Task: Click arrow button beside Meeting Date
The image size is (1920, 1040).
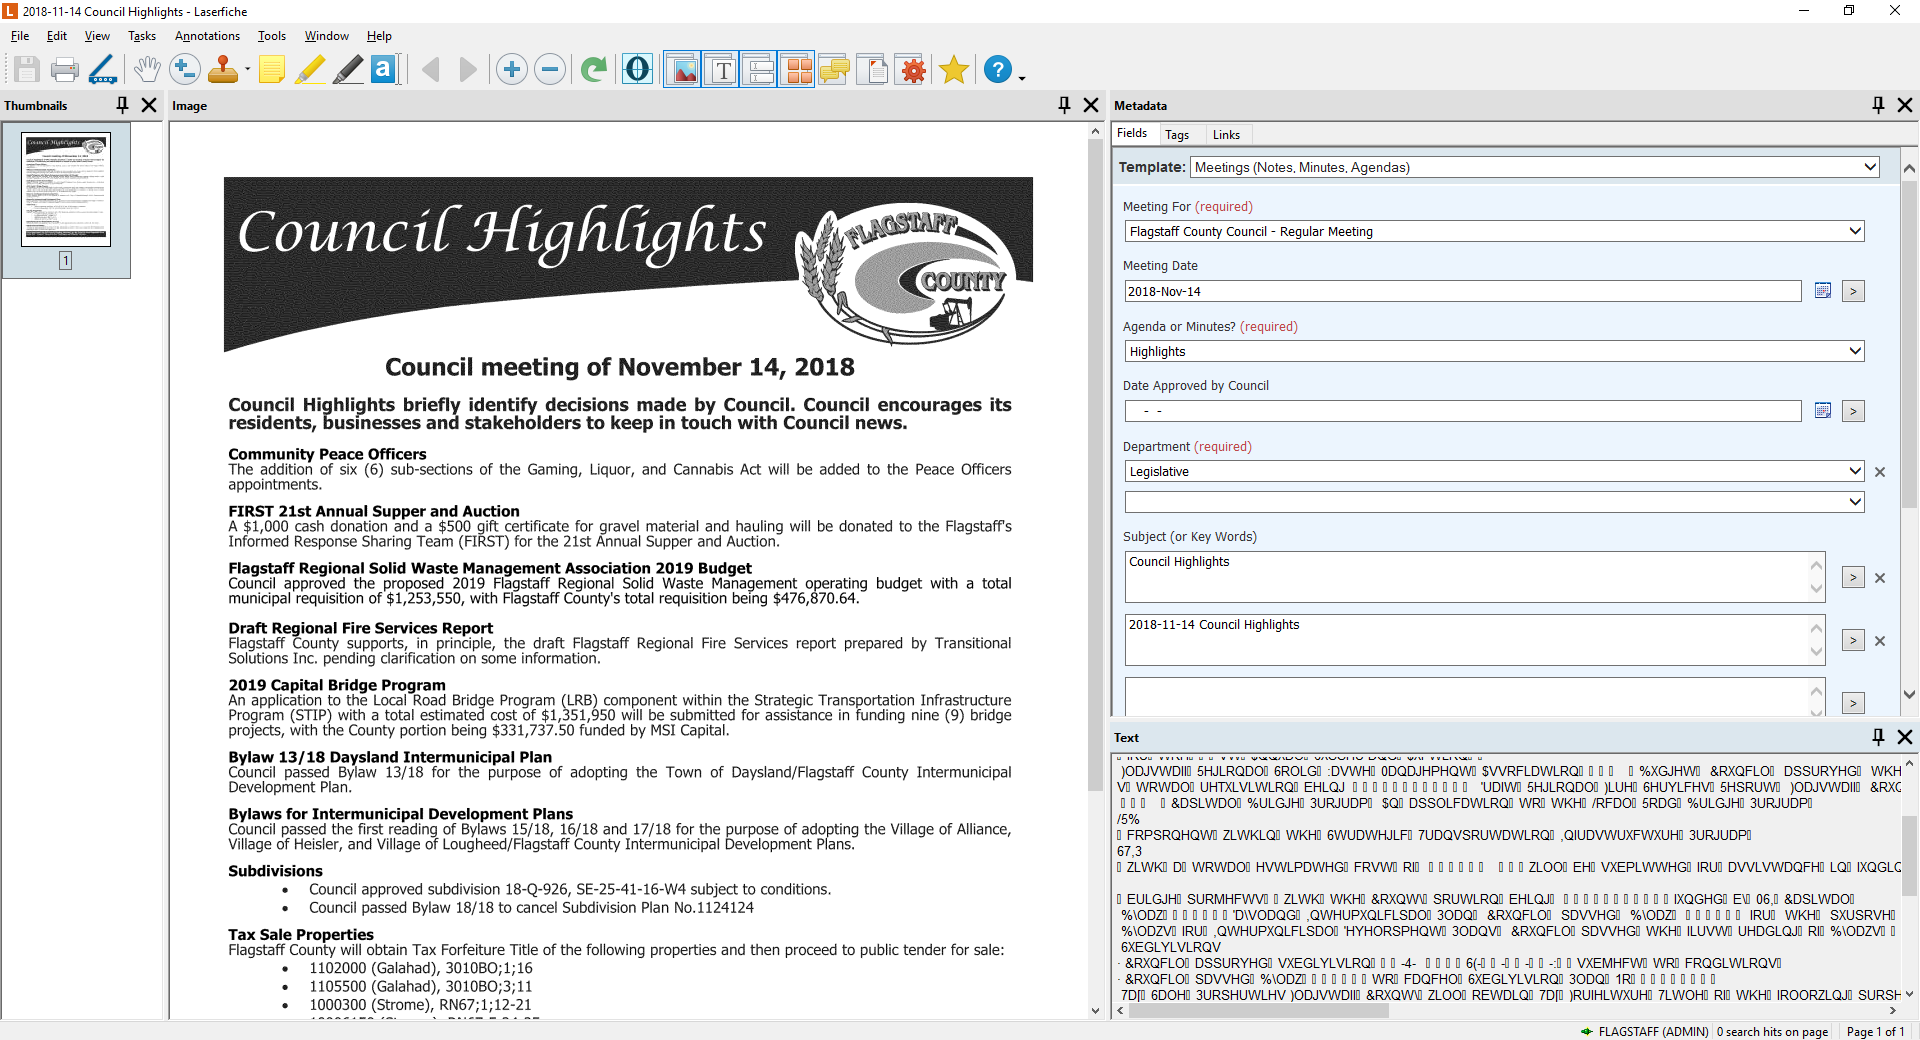Action: pyautogui.click(x=1853, y=291)
